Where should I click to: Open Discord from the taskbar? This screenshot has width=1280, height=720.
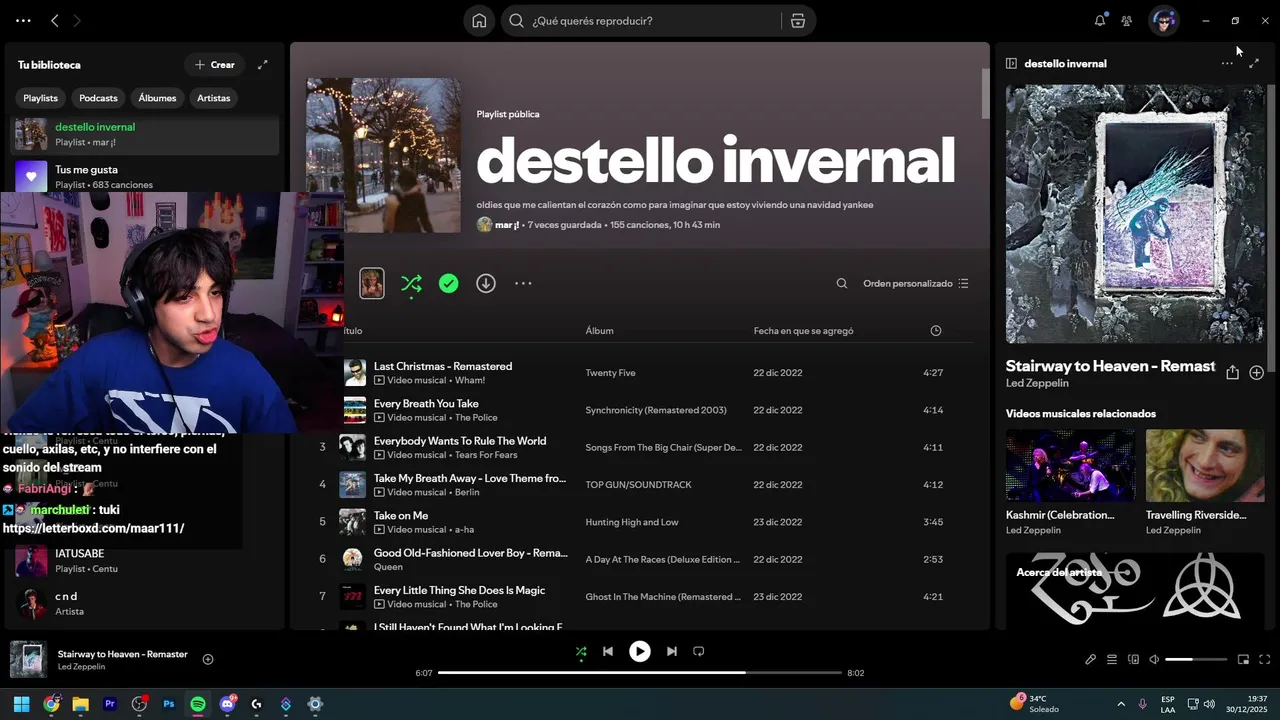pyautogui.click(x=228, y=704)
